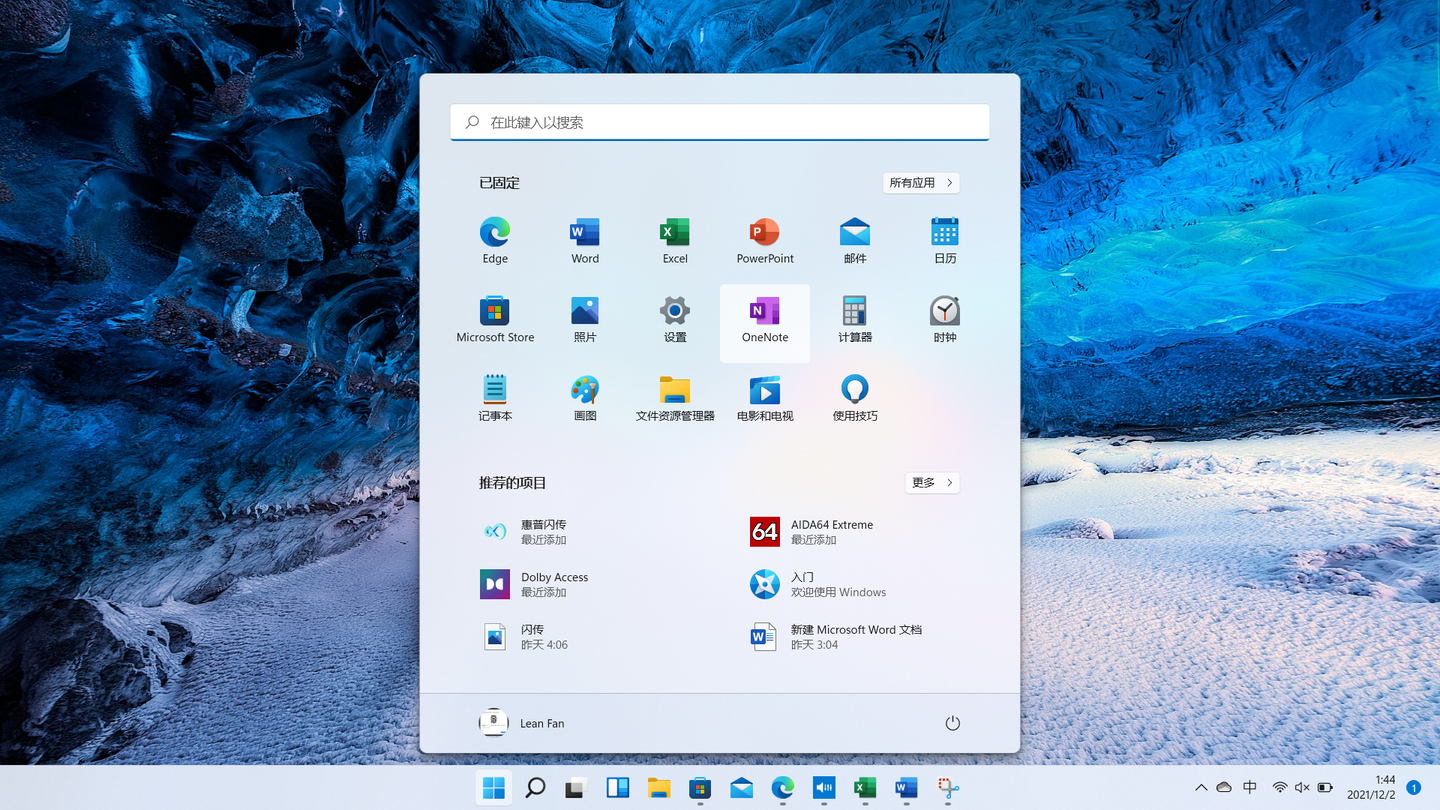1440x810 pixels.
Task: Open the 时钟 clock app
Action: (945, 320)
